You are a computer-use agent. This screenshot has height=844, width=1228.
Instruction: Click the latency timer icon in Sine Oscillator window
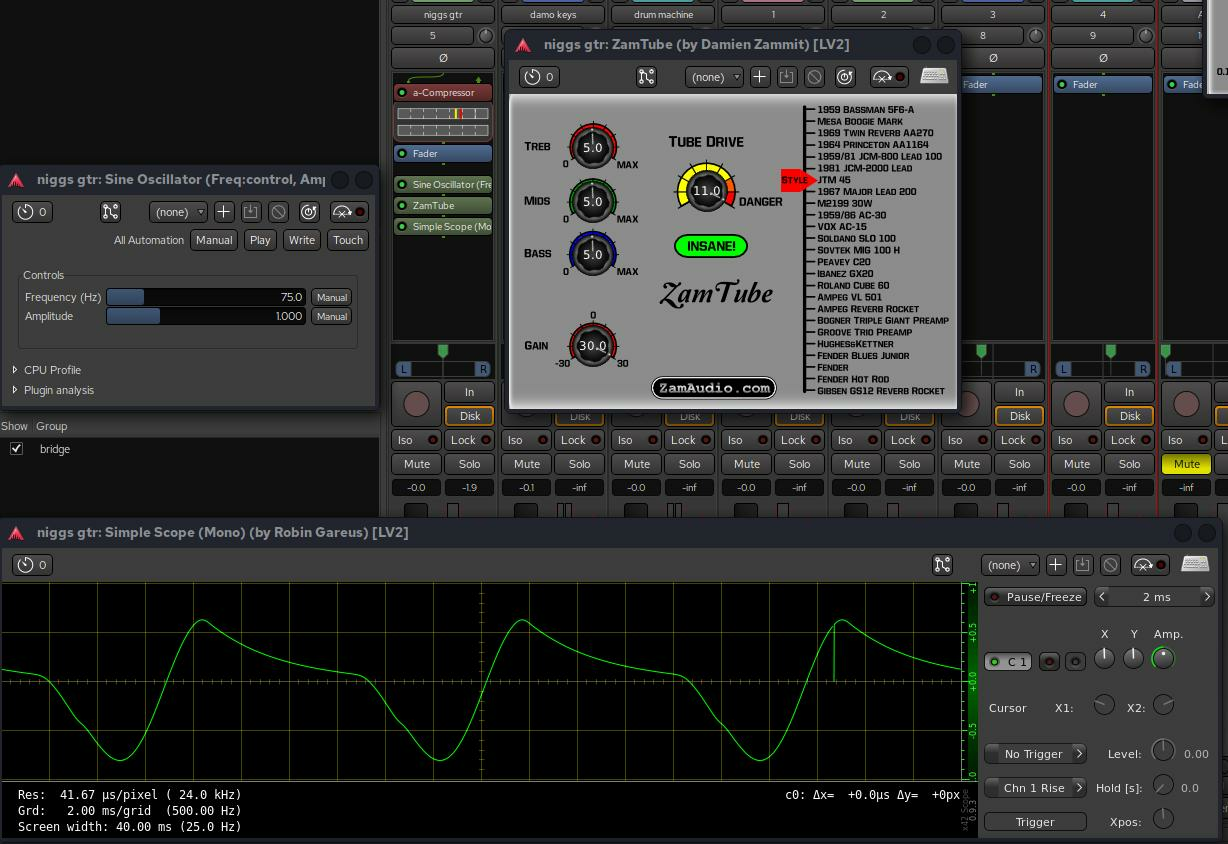[x=31, y=212]
